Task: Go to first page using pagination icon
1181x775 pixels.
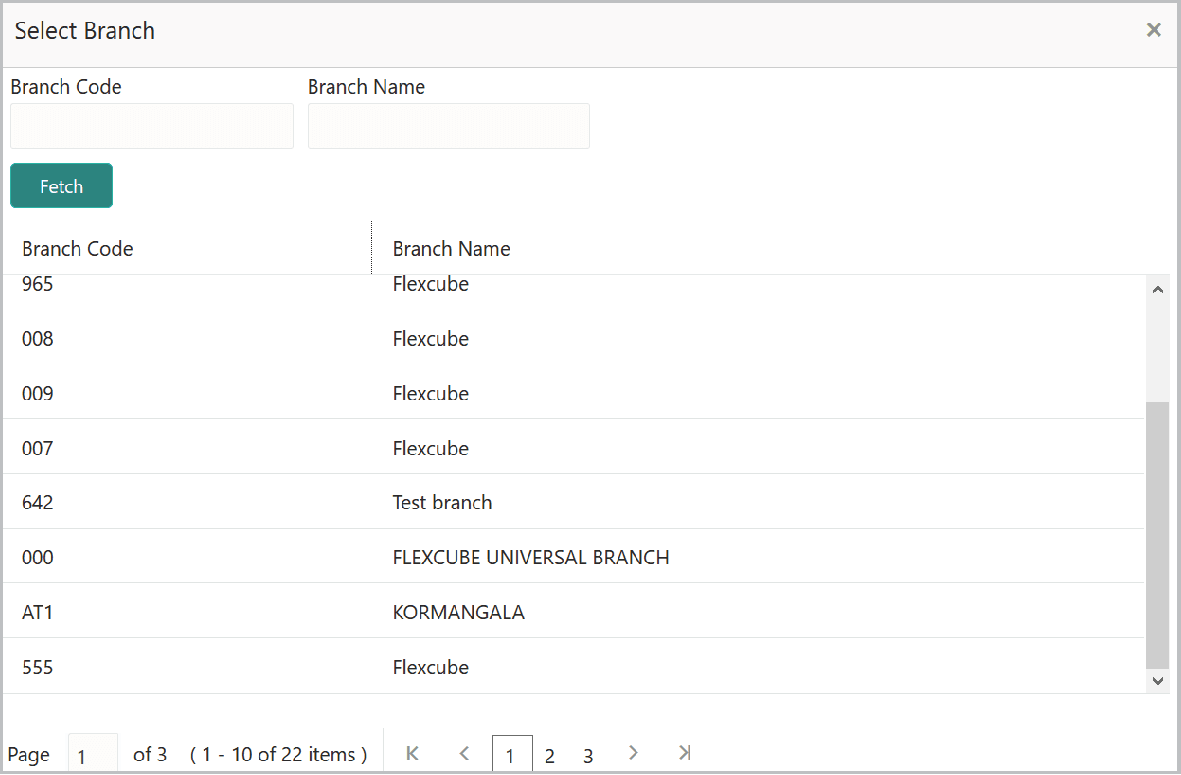Action: click(x=412, y=753)
